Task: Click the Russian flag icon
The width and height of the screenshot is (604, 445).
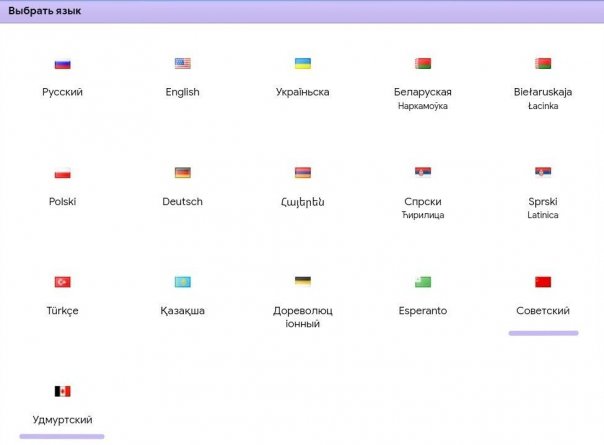Action: [x=62, y=64]
